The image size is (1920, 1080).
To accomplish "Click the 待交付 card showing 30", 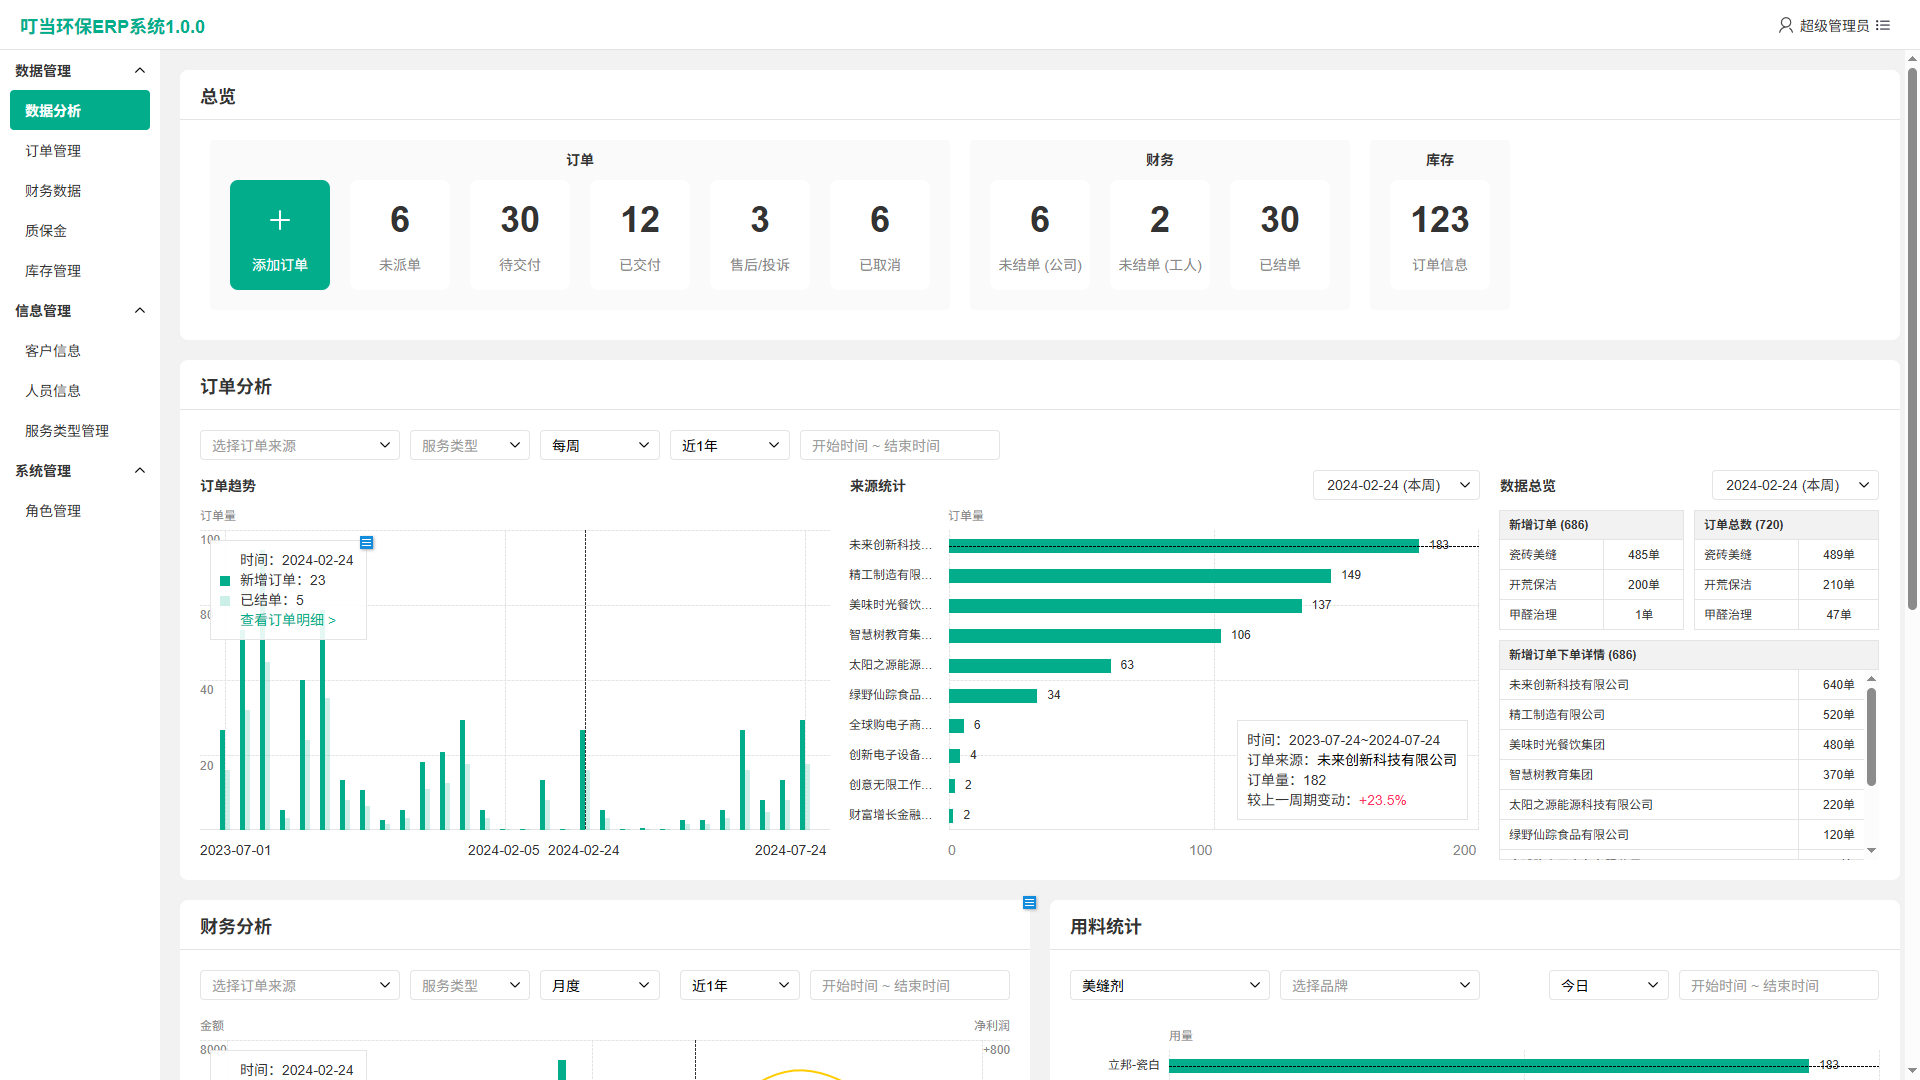I will [x=520, y=235].
